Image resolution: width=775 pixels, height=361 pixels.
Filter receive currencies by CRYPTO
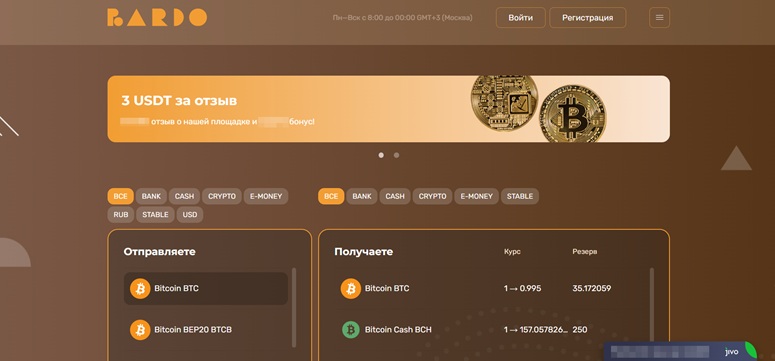coord(432,196)
